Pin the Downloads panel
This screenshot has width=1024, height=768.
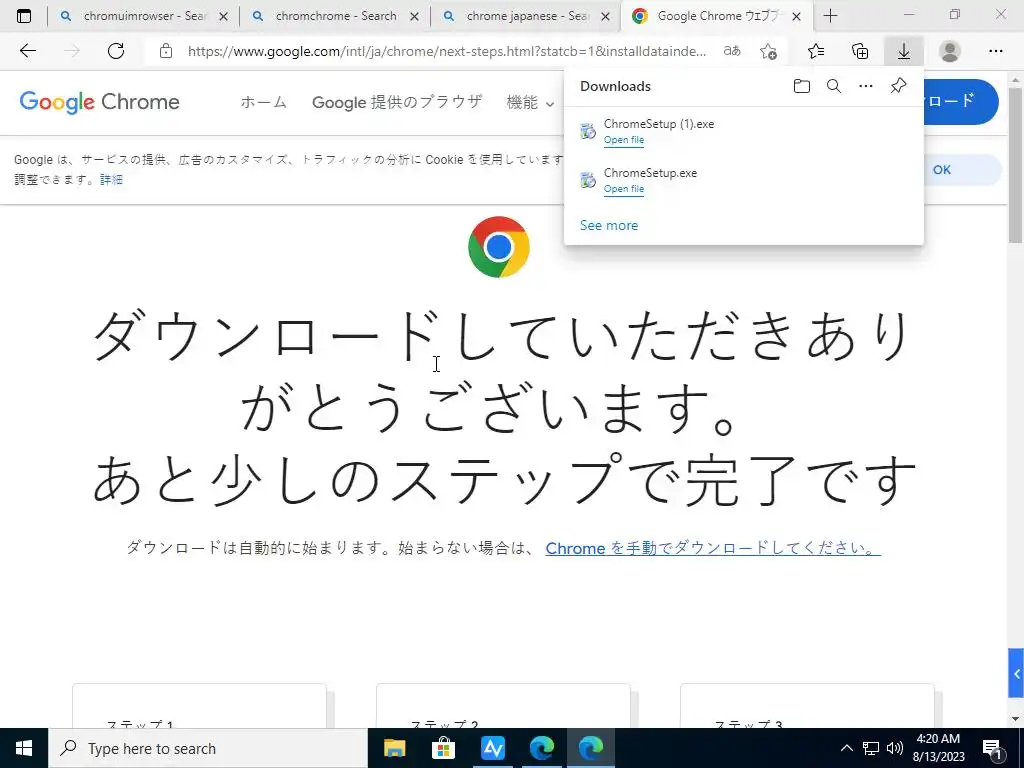(x=899, y=86)
